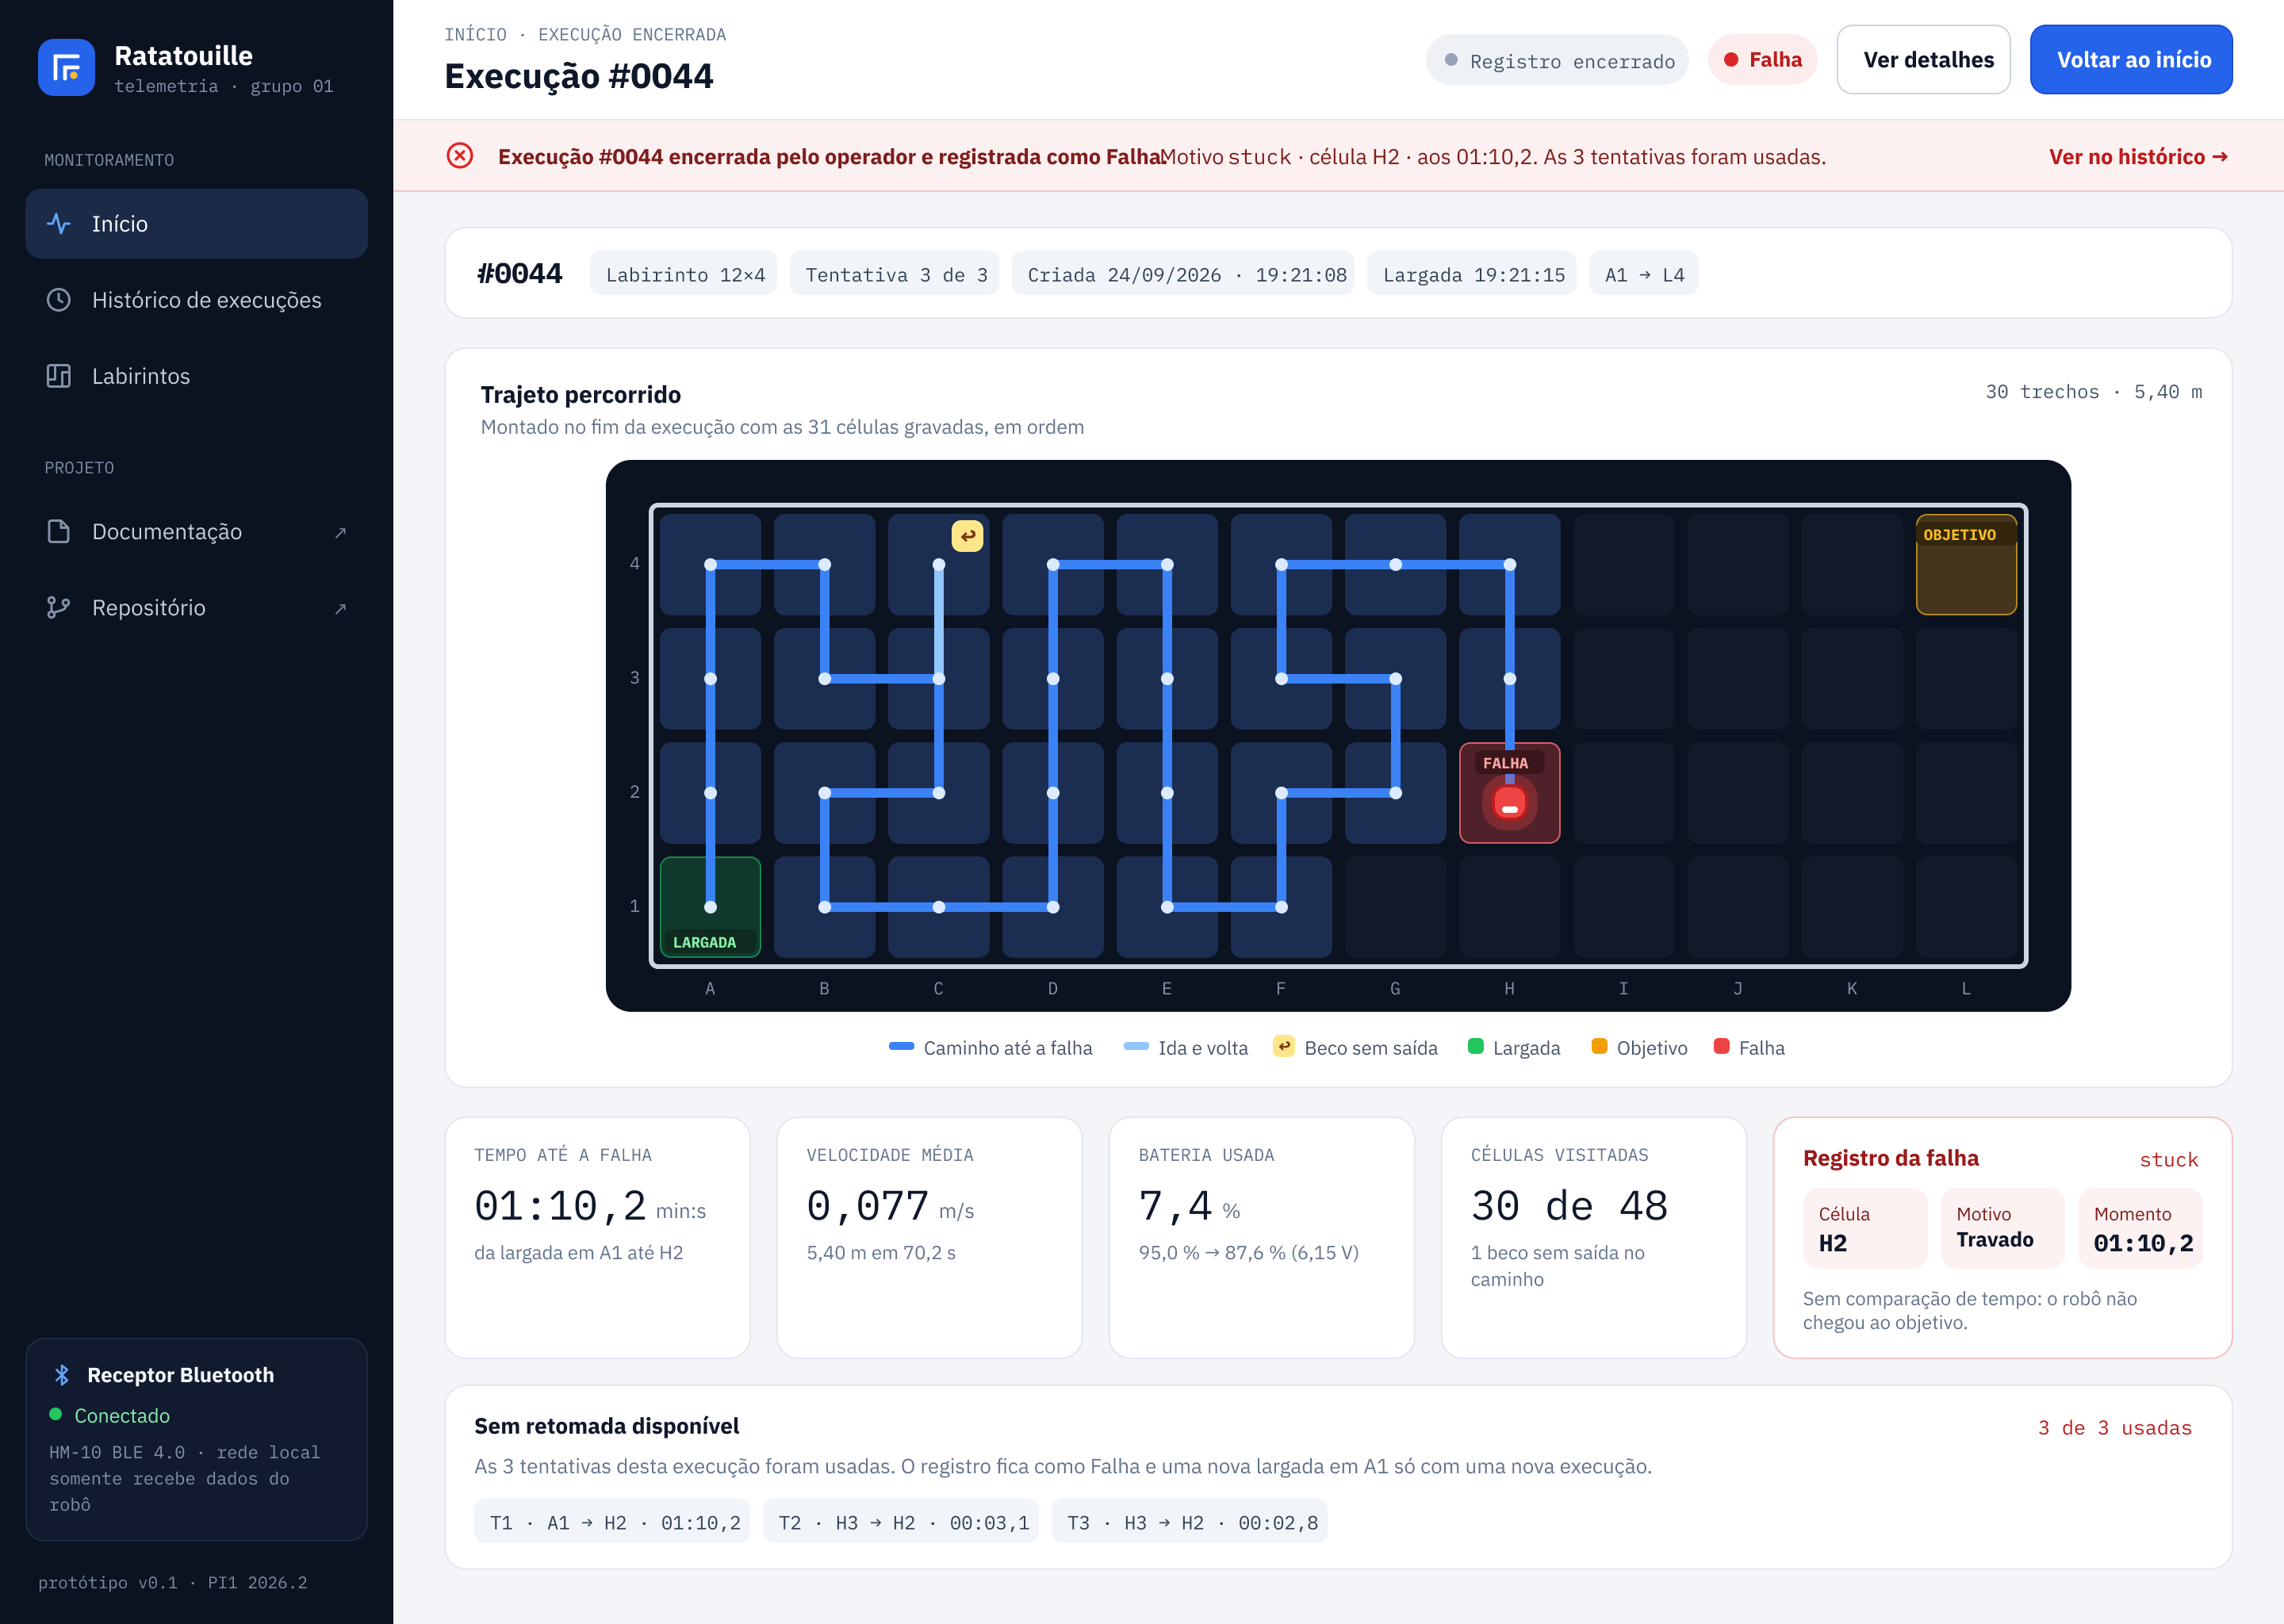Click the clock icon beside Histórico de execuções
Image resolution: width=2284 pixels, height=1624 pixels.
pyautogui.click(x=59, y=300)
